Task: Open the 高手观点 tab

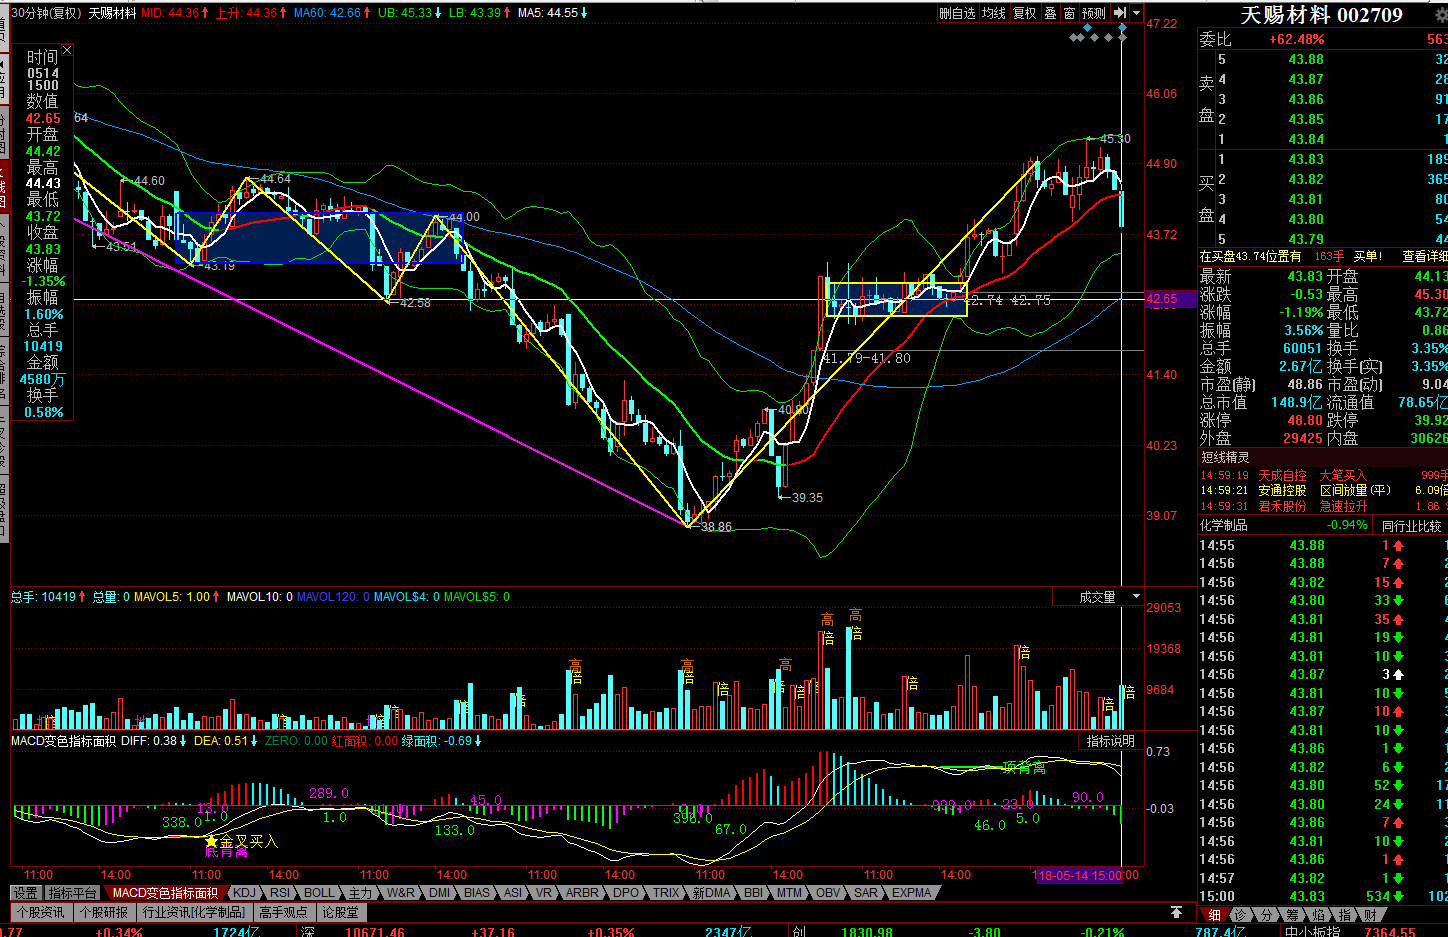Action: coord(283,912)
